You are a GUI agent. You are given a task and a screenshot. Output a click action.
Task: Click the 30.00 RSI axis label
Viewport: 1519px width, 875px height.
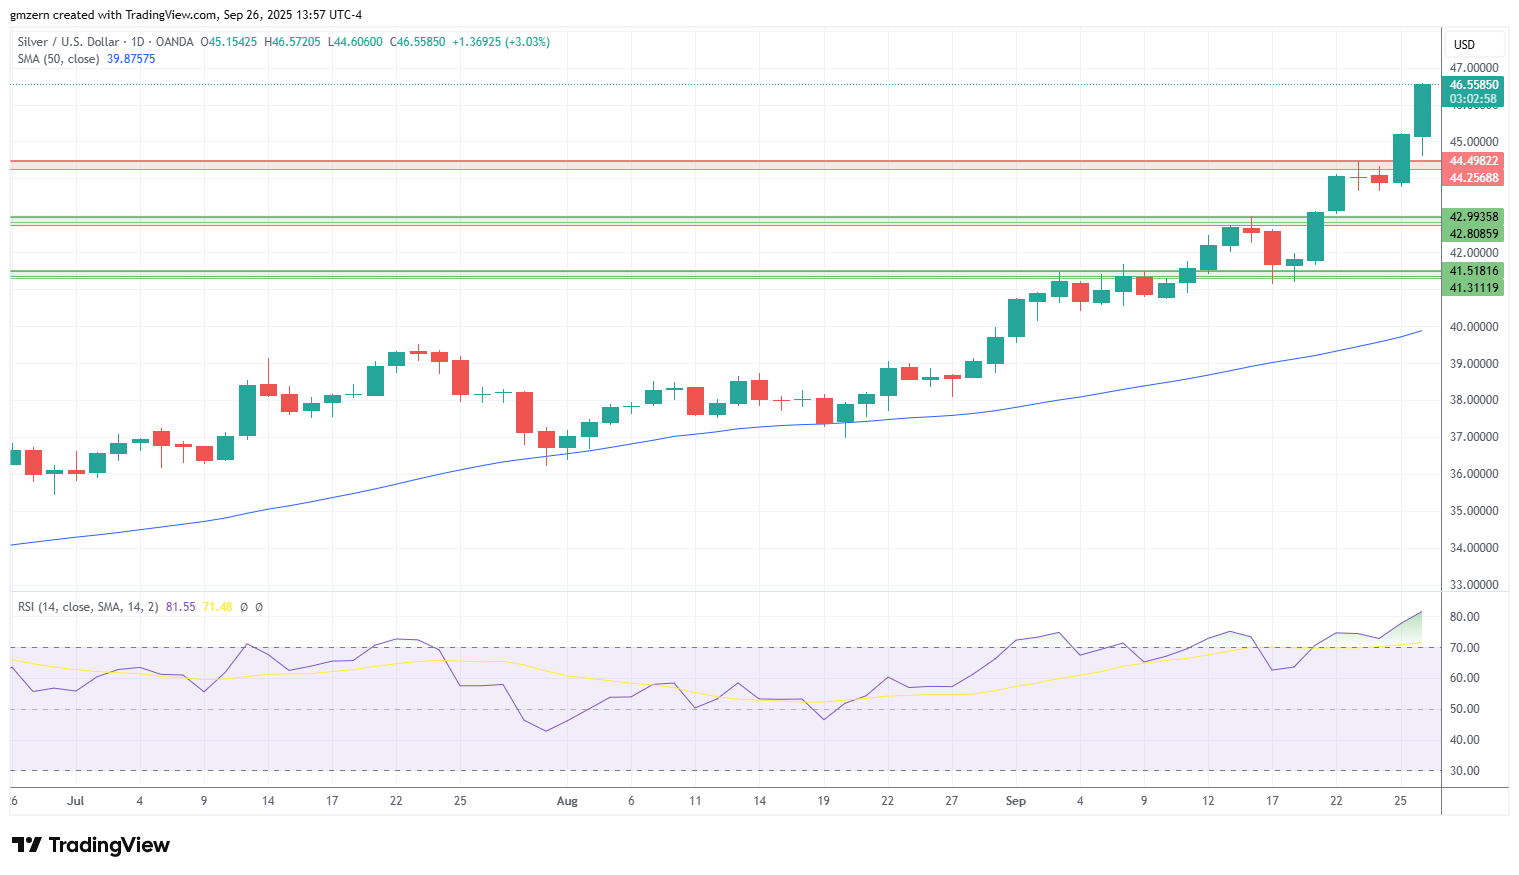point(1465,771)
